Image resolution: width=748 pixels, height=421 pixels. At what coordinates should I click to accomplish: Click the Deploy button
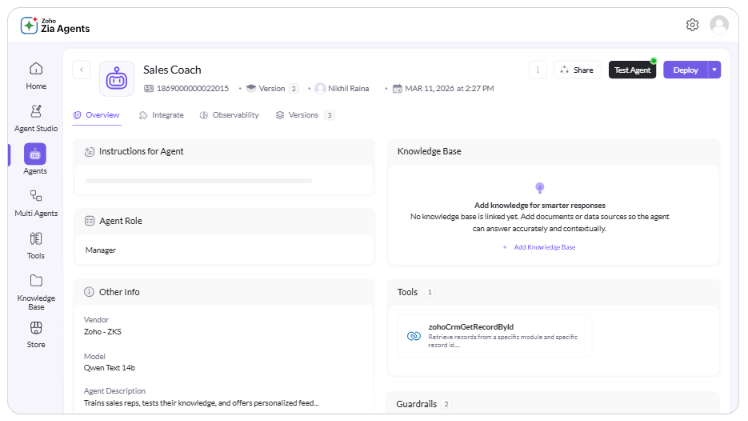point(686,70)
